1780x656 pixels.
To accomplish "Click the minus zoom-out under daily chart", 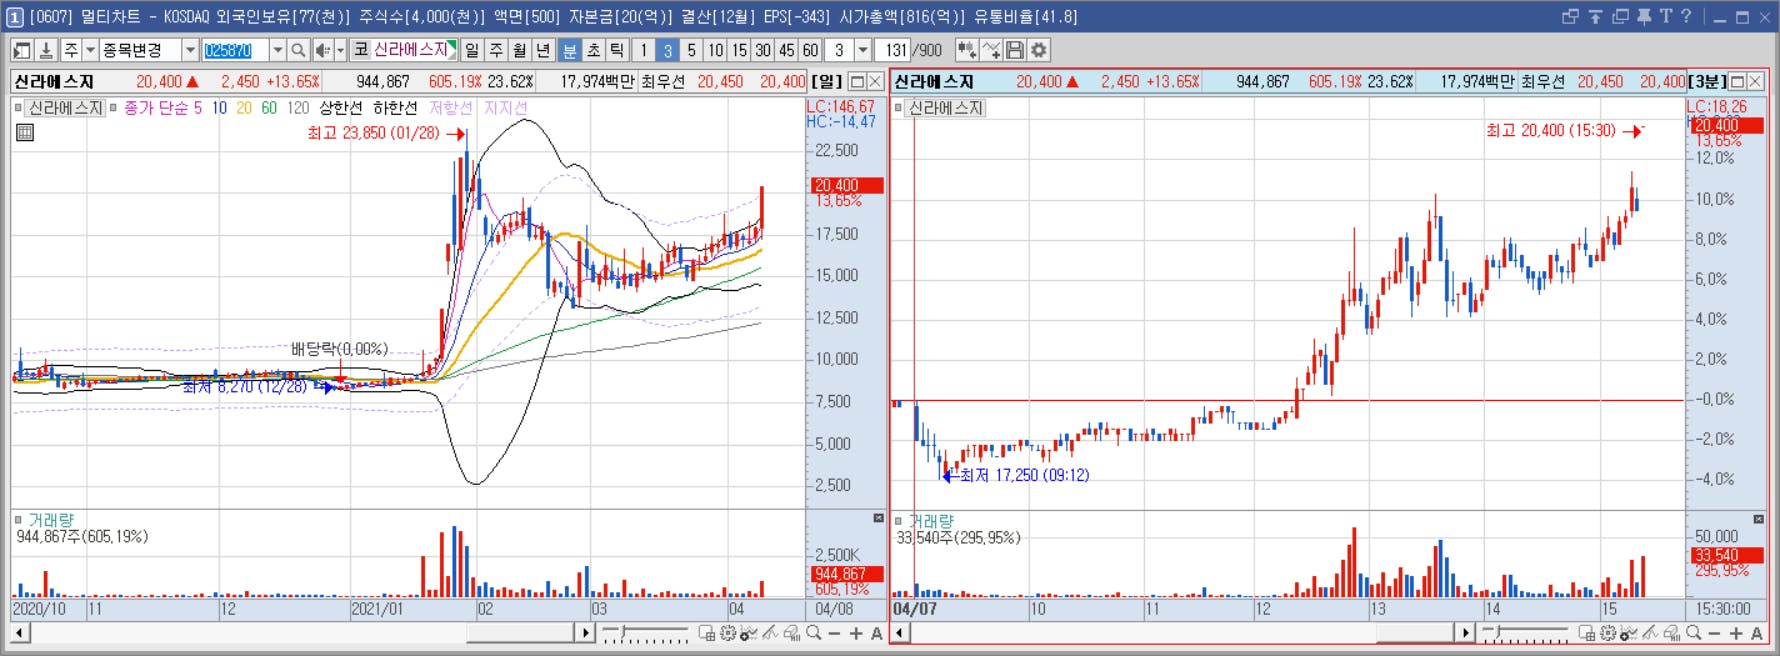I will tap(834, 633).
